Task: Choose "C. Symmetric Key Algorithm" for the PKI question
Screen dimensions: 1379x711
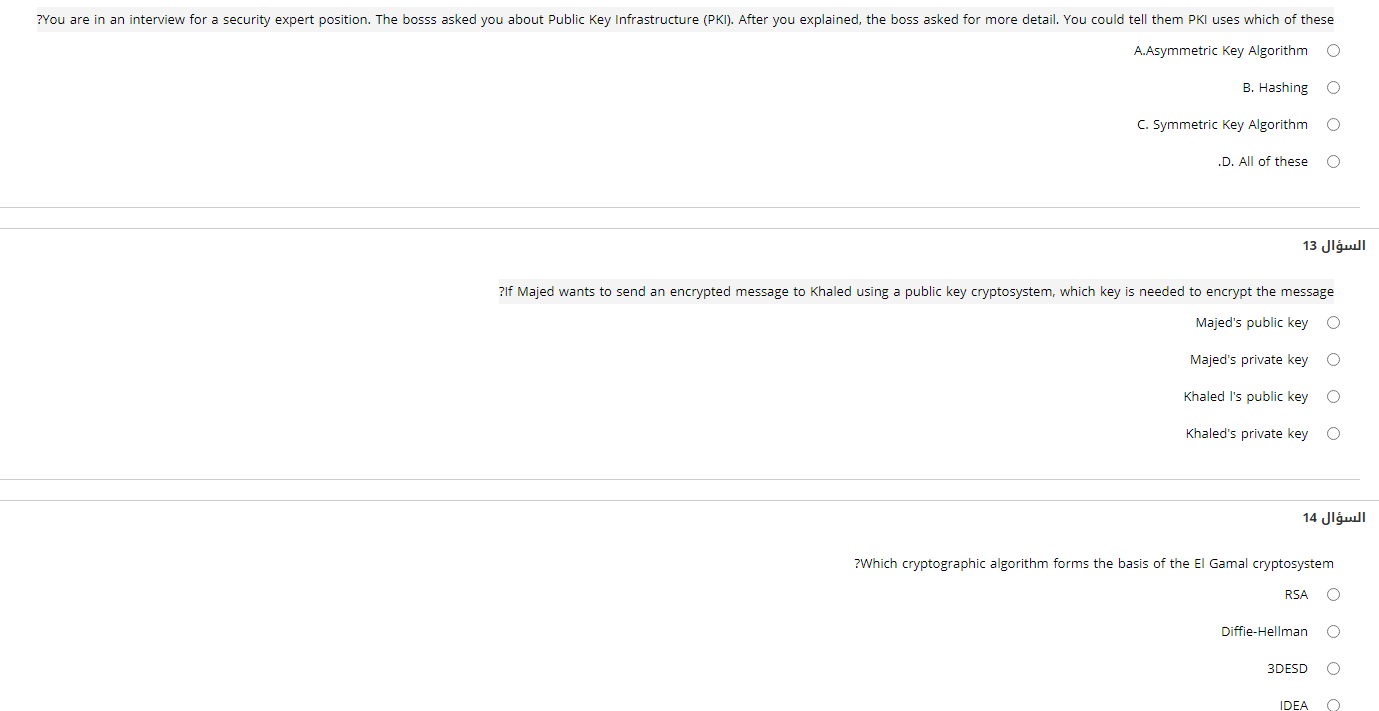Action: (x=1333, y=124)
